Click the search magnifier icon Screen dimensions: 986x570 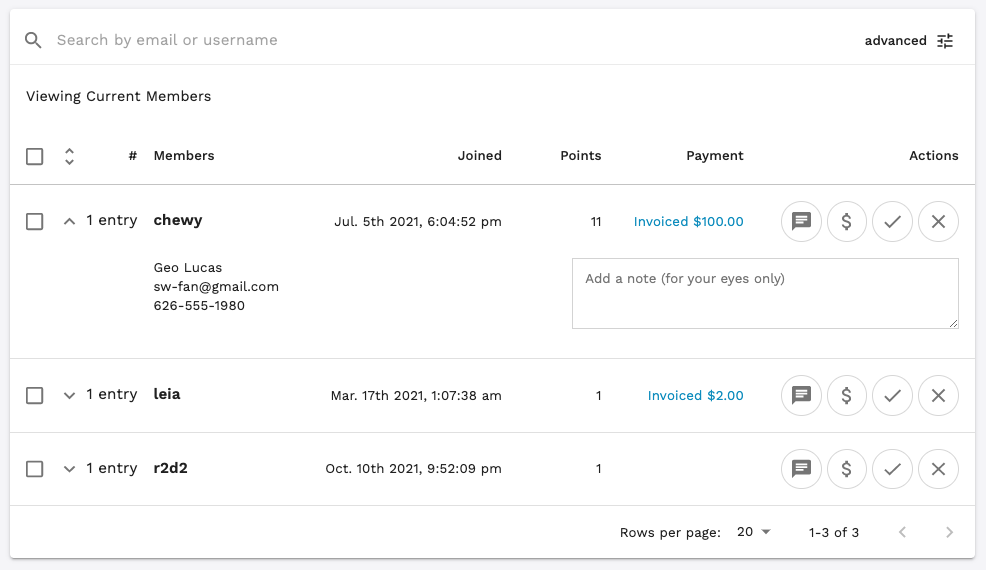tap(34, 40)
